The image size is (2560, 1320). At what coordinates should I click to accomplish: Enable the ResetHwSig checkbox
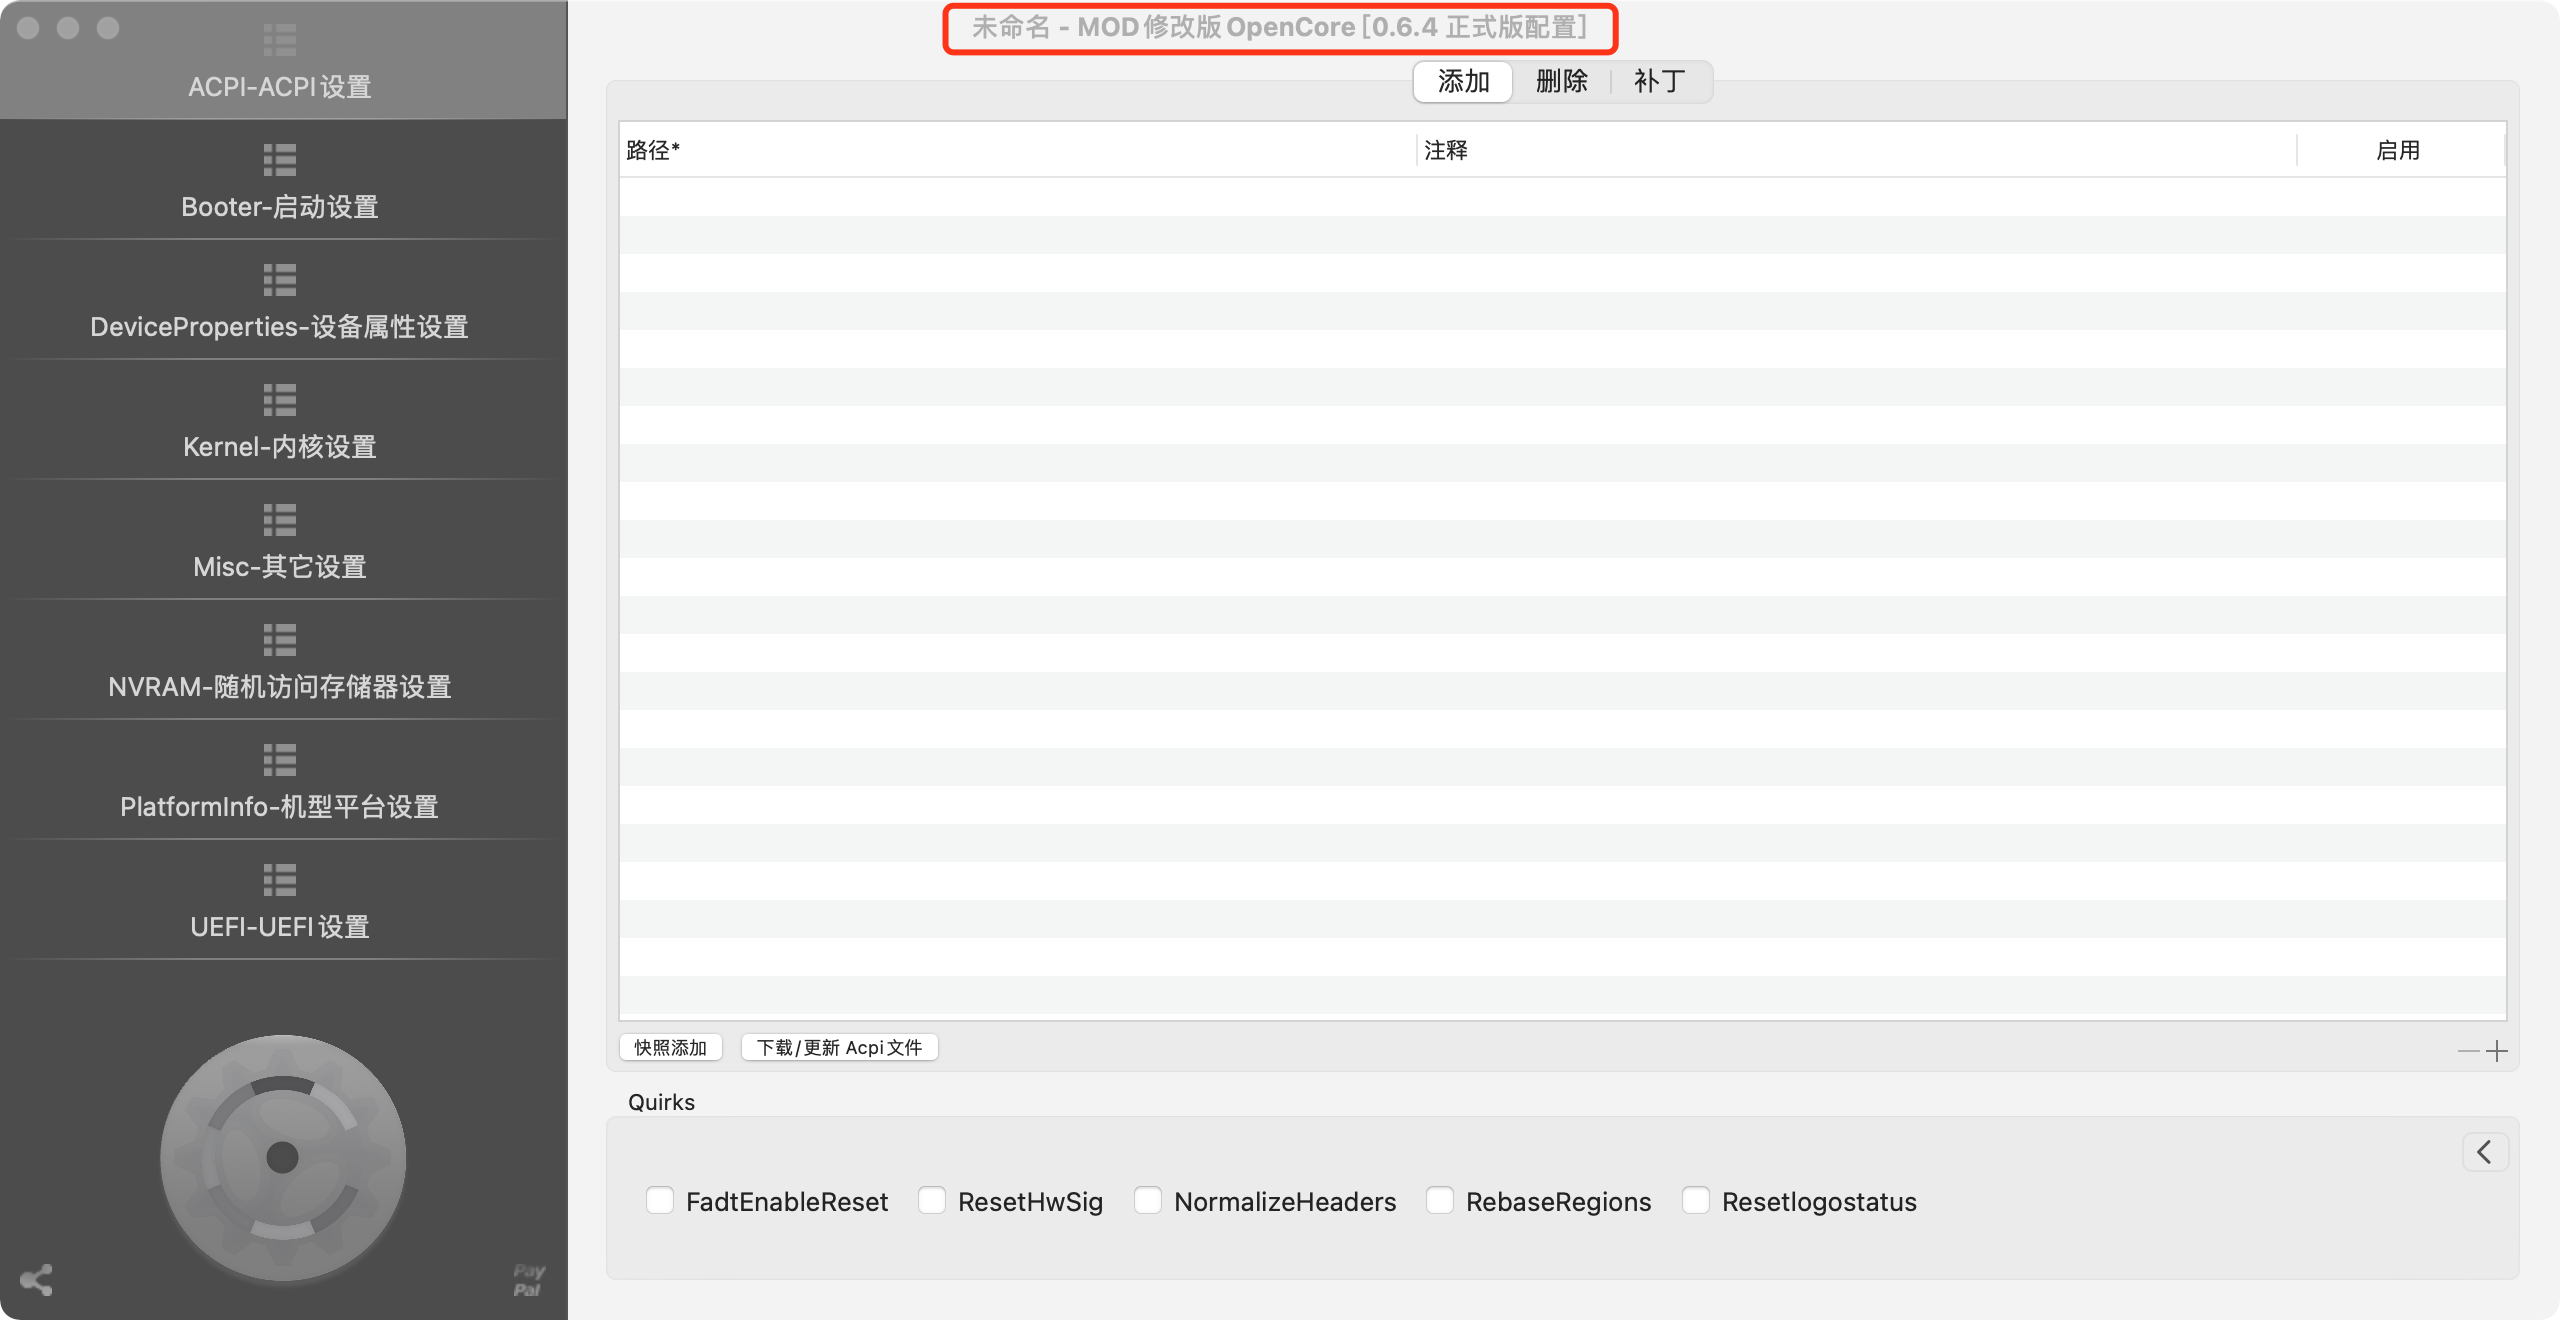point(932,1200)
